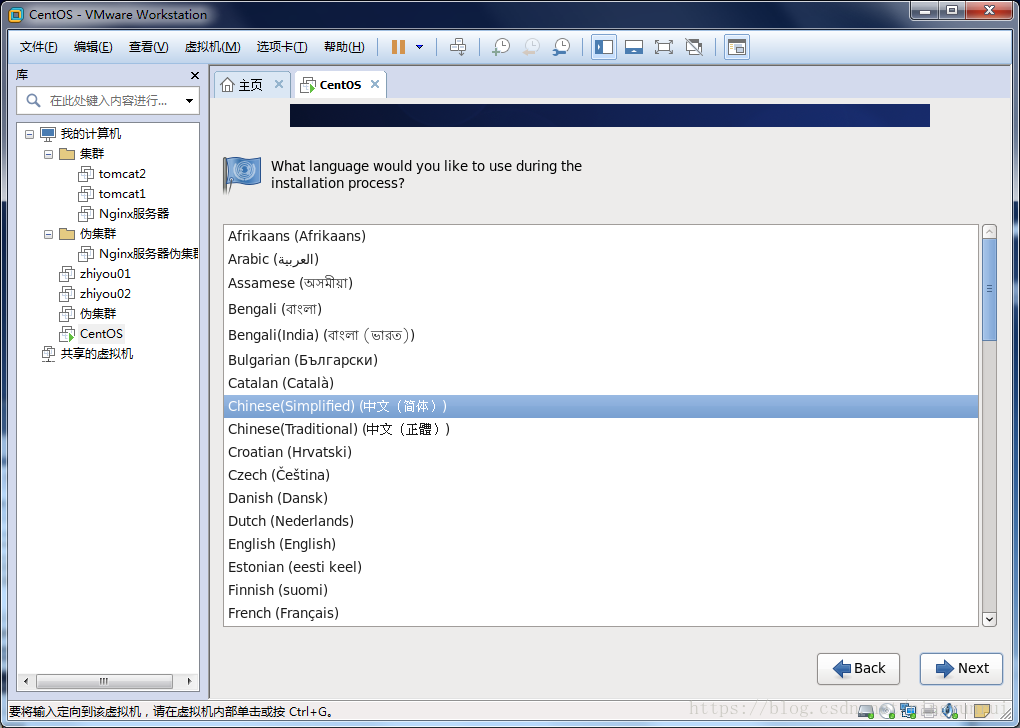Image resolution: width=1020 pixels, height=728 pixels.
Task: Select Bulgarian language
Action: (x=600, y=360)
